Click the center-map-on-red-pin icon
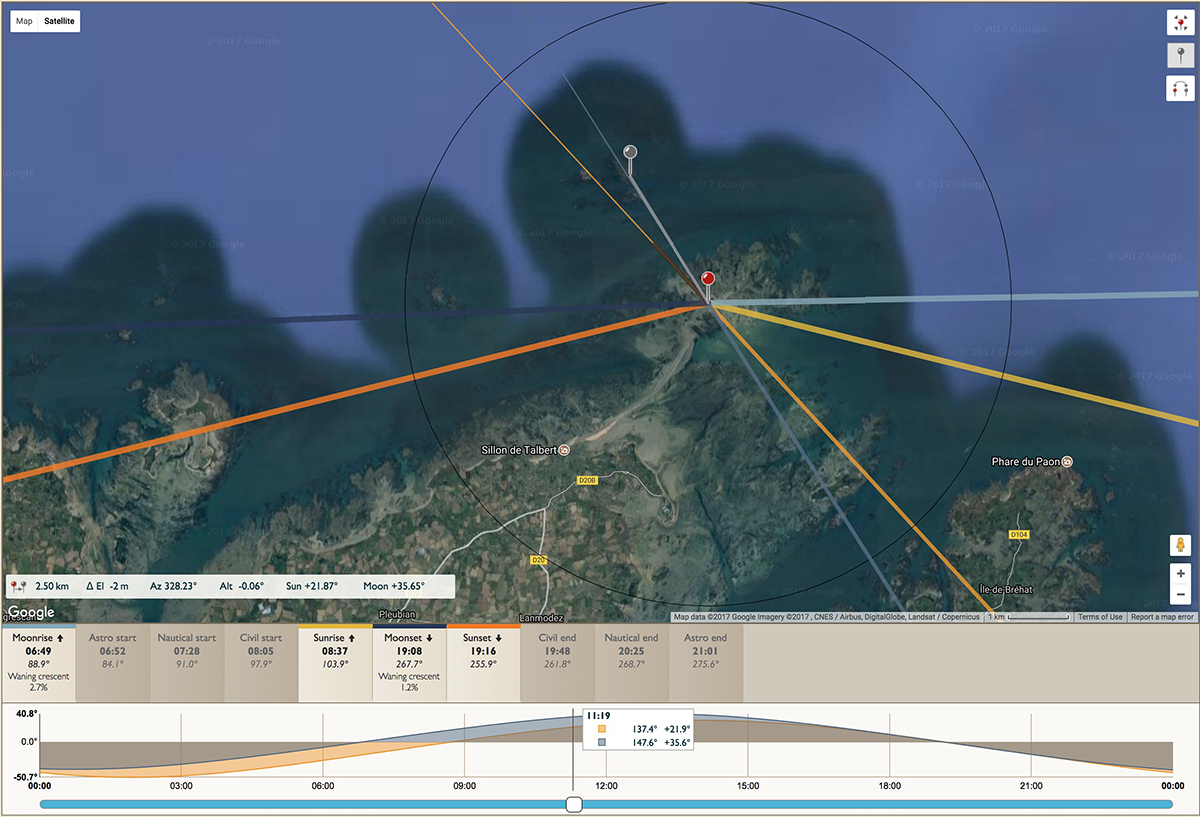This screenshot has height=817, width=1200. [x=1180, y=24]
